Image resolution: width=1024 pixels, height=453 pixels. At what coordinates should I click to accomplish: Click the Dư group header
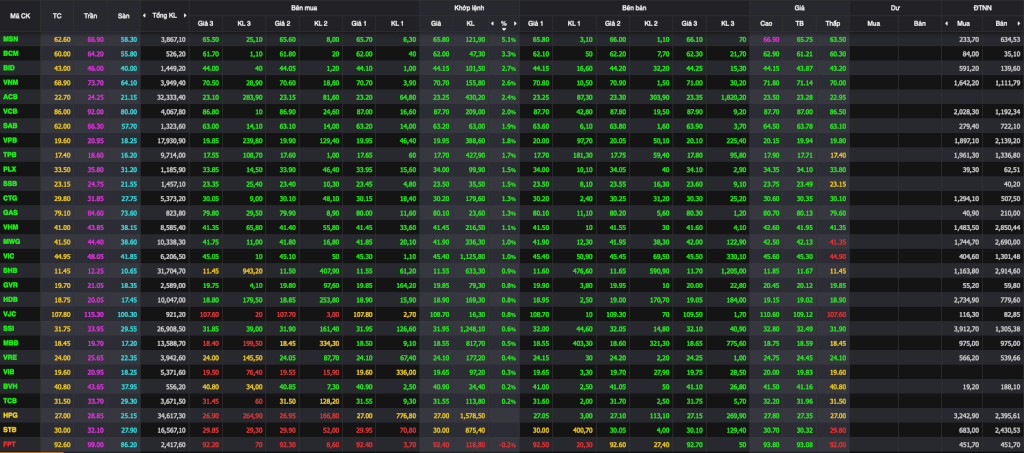(x=895, y=7)
